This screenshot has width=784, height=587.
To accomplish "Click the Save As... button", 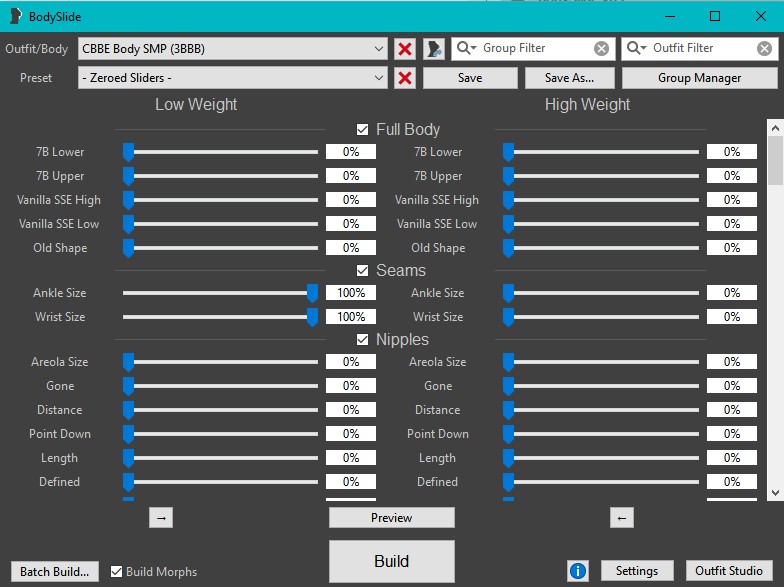I will tap(570, 78).
